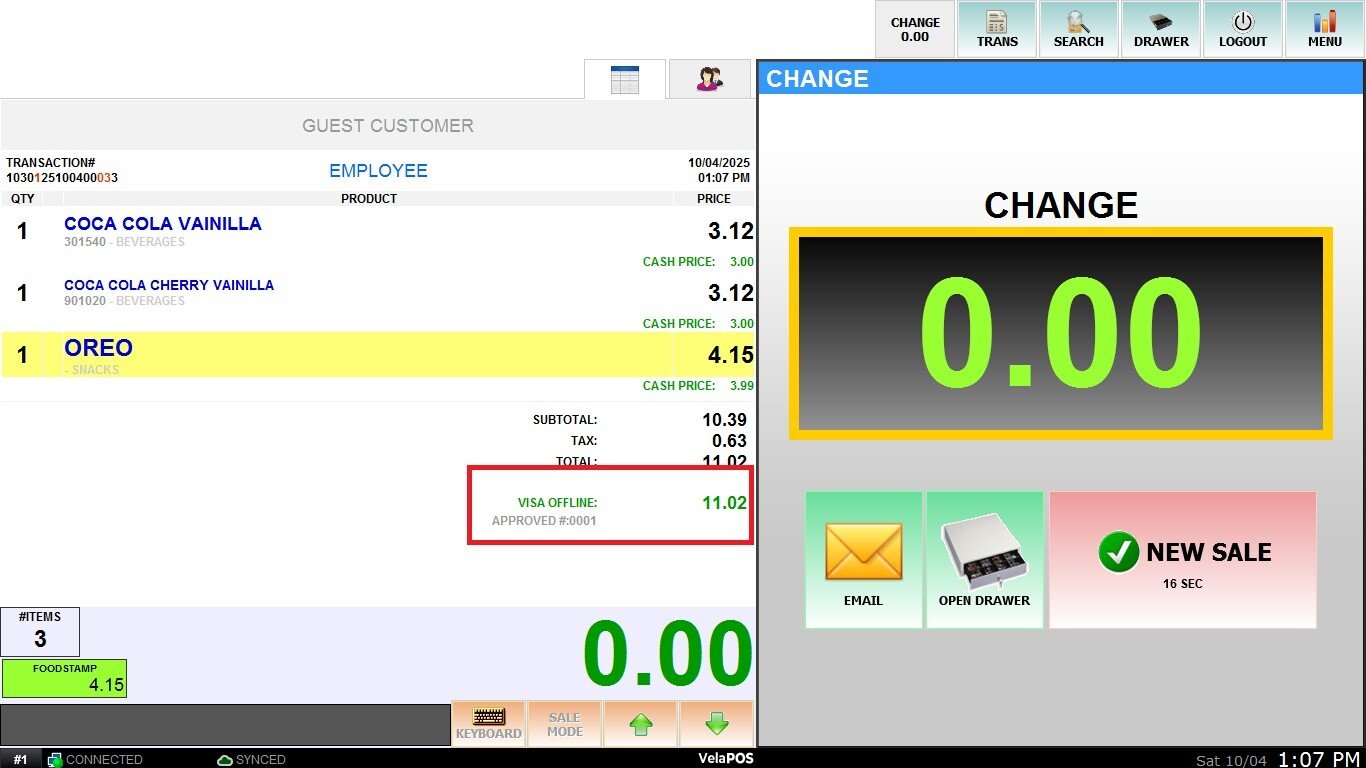The width and height of the screenshot is (1366, 768).
Task: Open the MENU chart icon
Action: [x=1325, y=29]
